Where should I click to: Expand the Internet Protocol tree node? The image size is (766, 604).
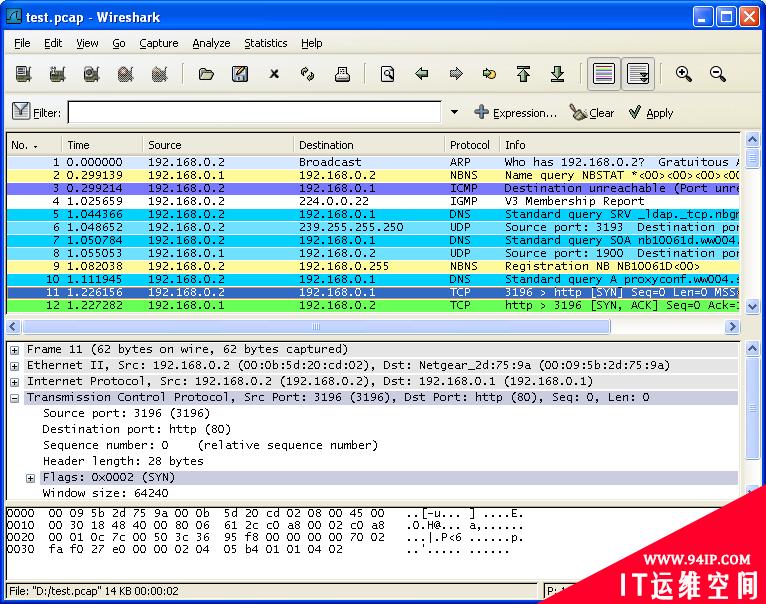(15, 382)
